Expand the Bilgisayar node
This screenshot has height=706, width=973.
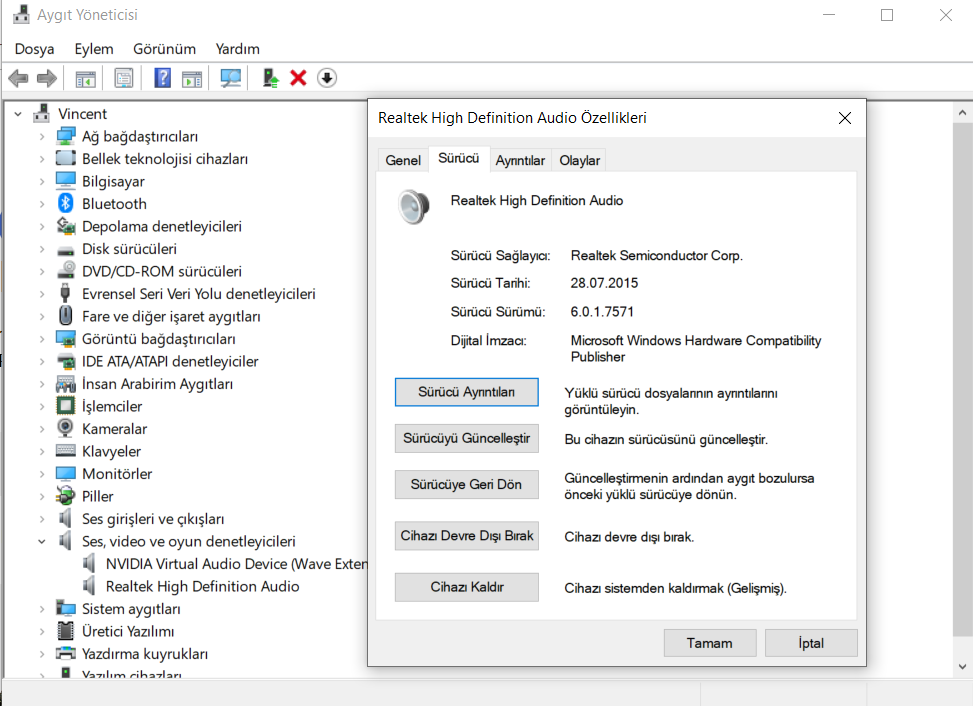coord(42,182)
